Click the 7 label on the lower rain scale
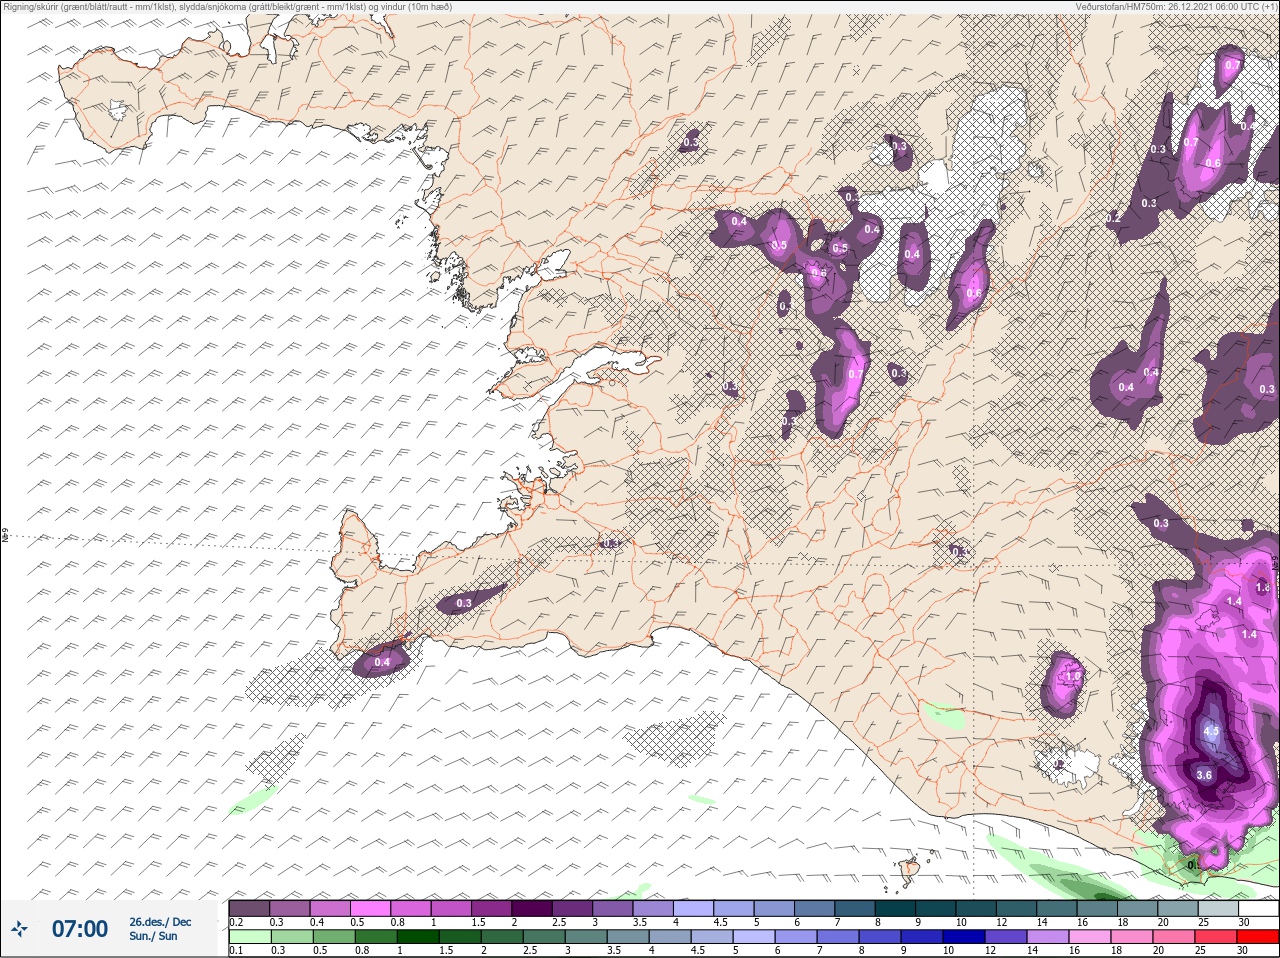The image size is (1280, 958). [x=819, y=950]
